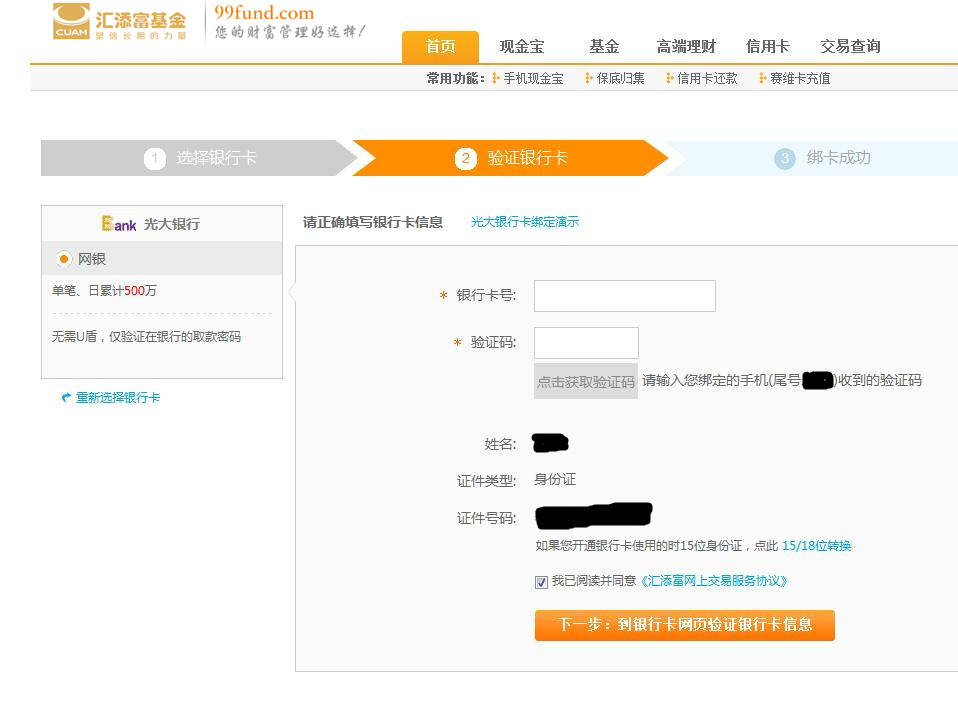Switch to the 信用卡 menu
958x720 pixels.
(768, 47)
